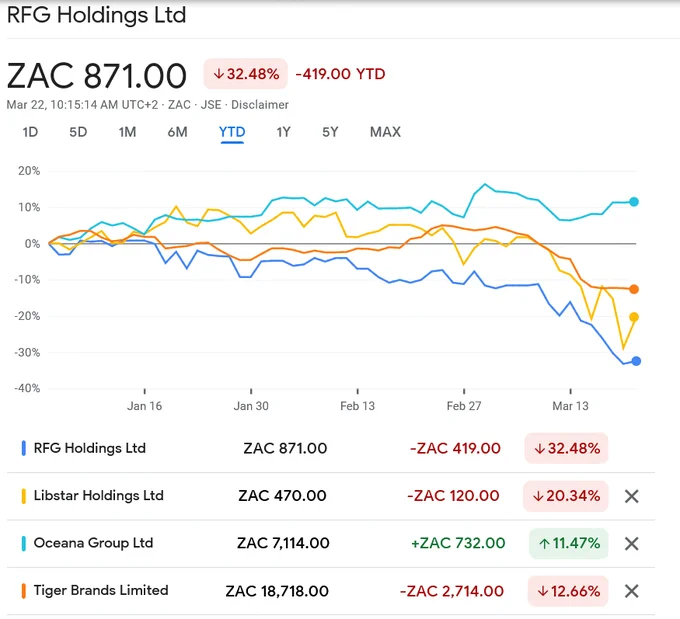Click the -419.00 YTD change text

(340, 74)
